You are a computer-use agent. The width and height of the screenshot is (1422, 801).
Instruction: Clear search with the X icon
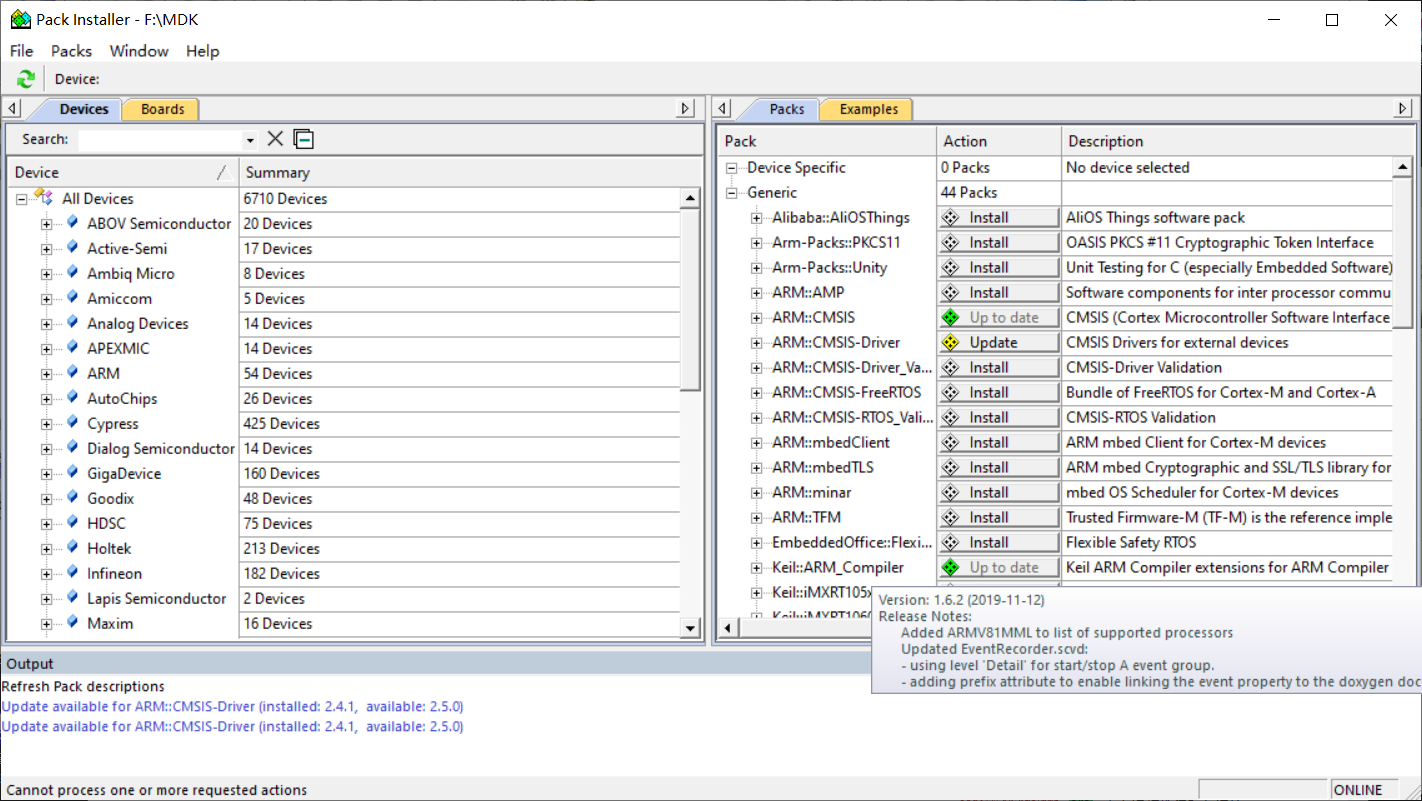[x=275, y=139]
